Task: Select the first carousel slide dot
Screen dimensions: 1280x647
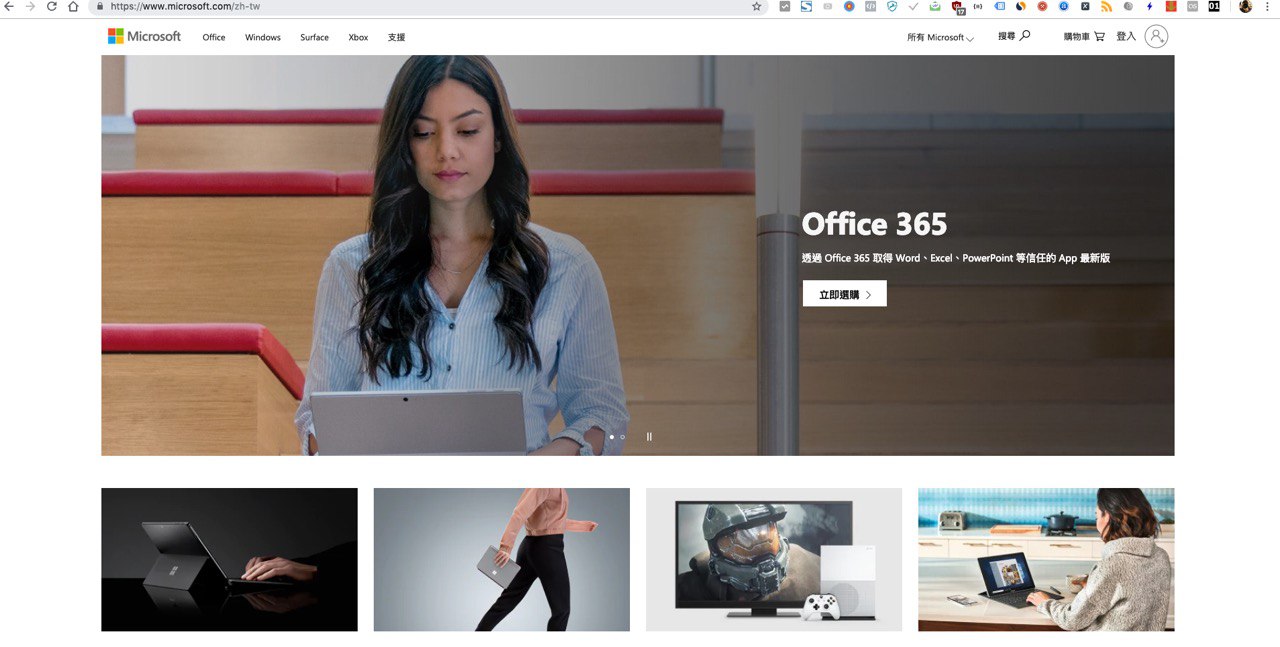Action: pos(612,437)
